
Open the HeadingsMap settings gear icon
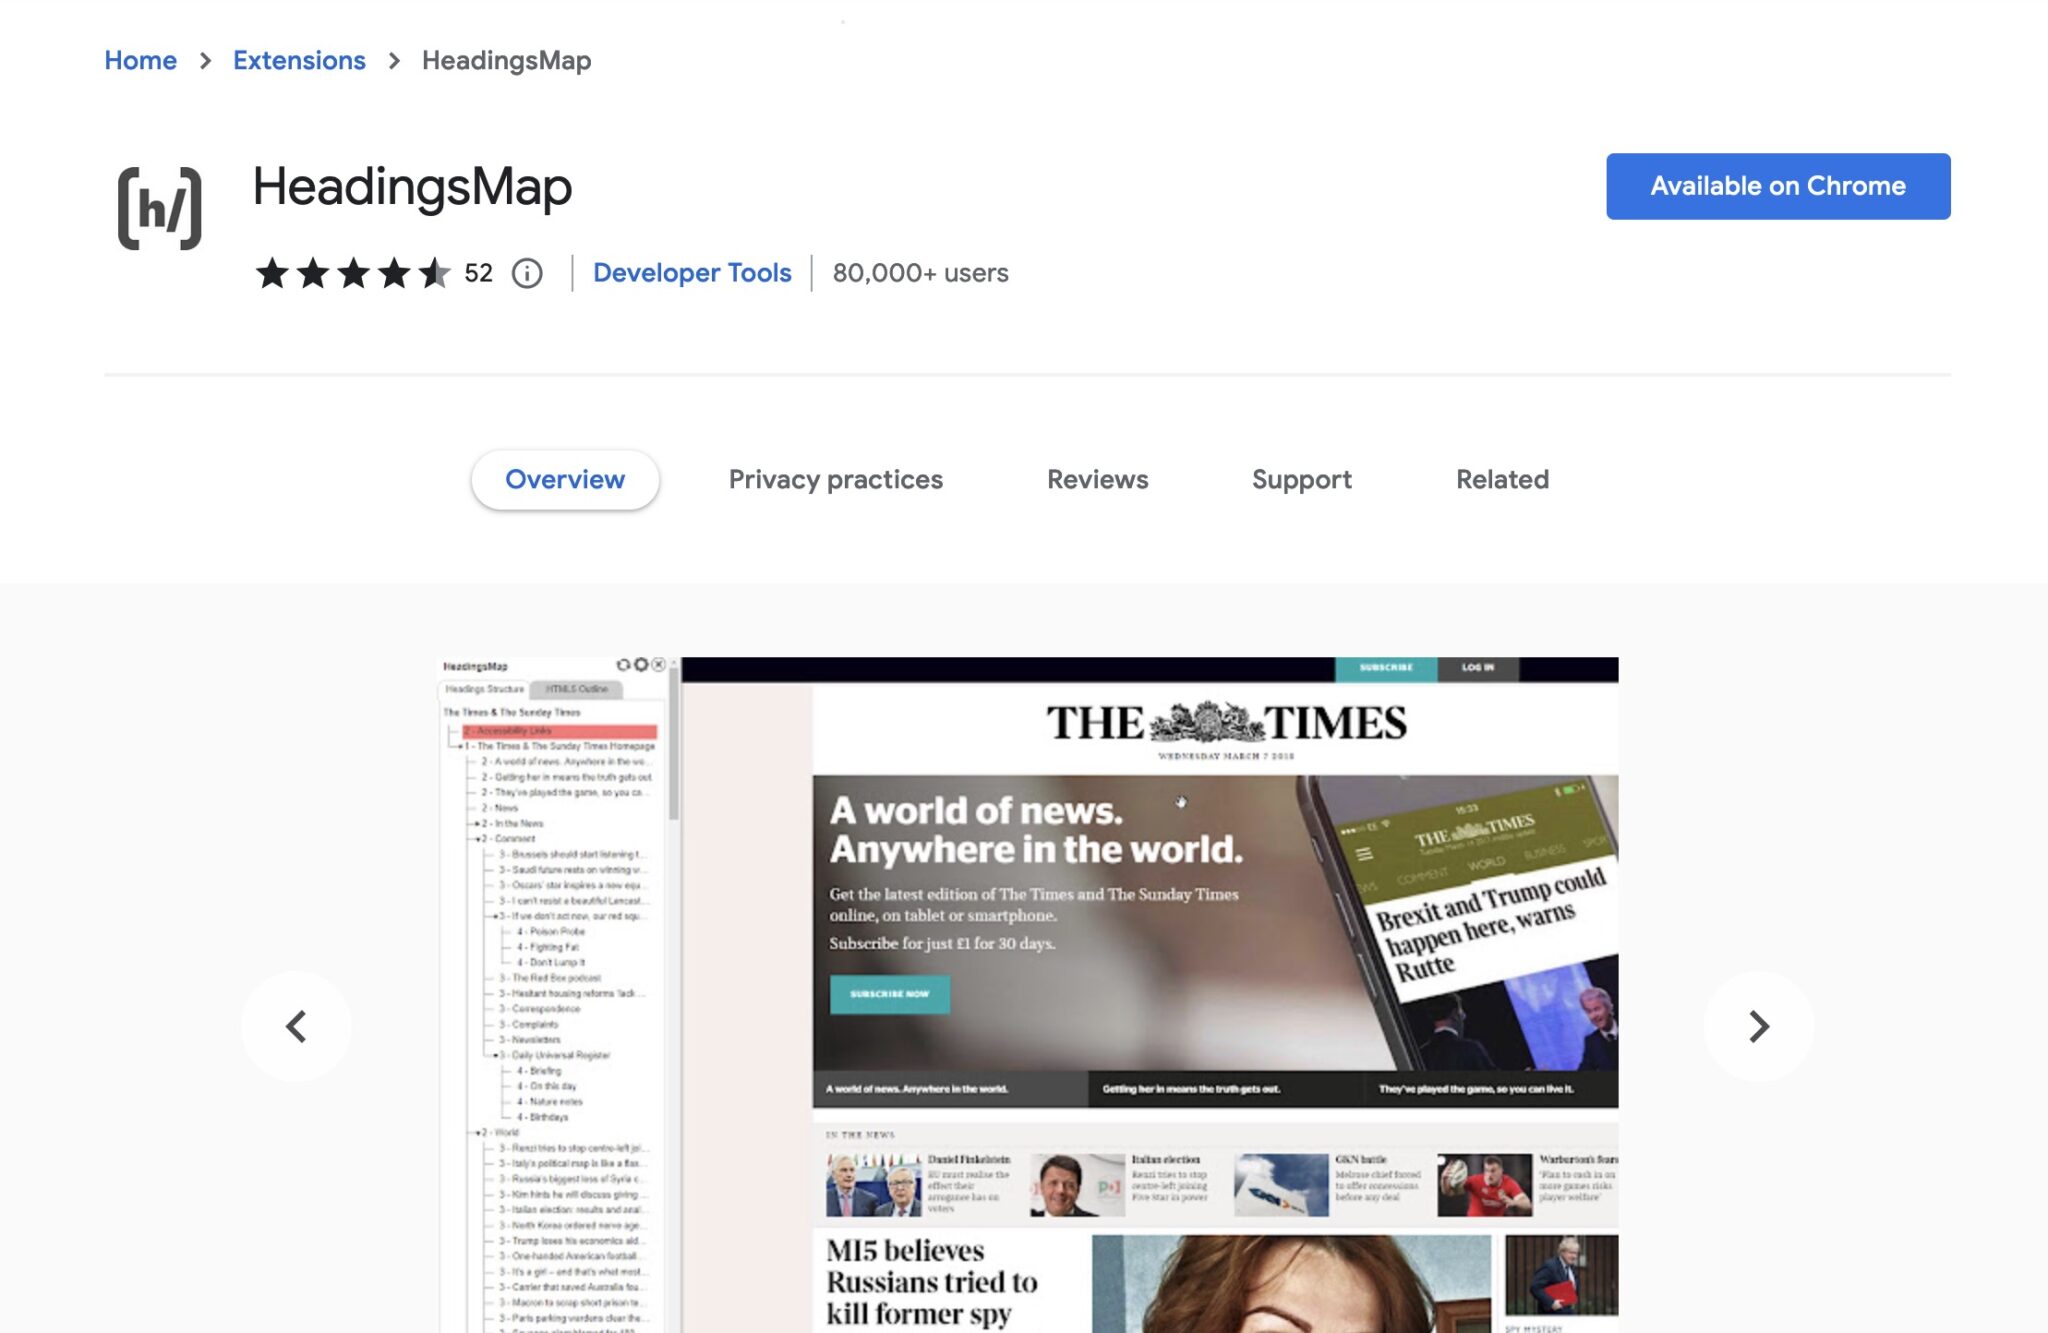click(x=640, y=666)
